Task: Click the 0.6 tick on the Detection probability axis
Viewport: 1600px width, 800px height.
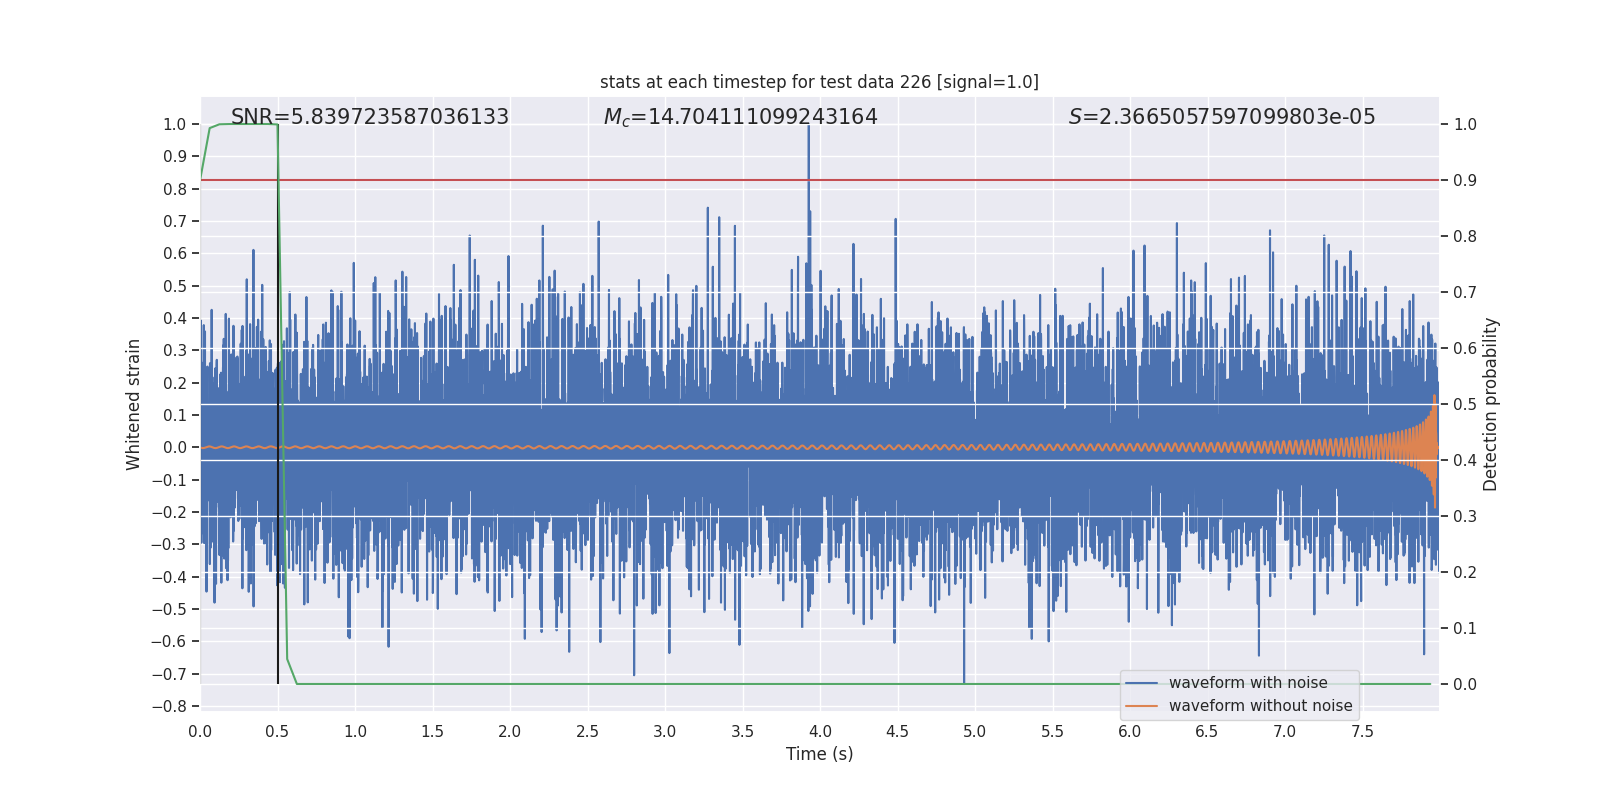Action: tap(1465, 348)
